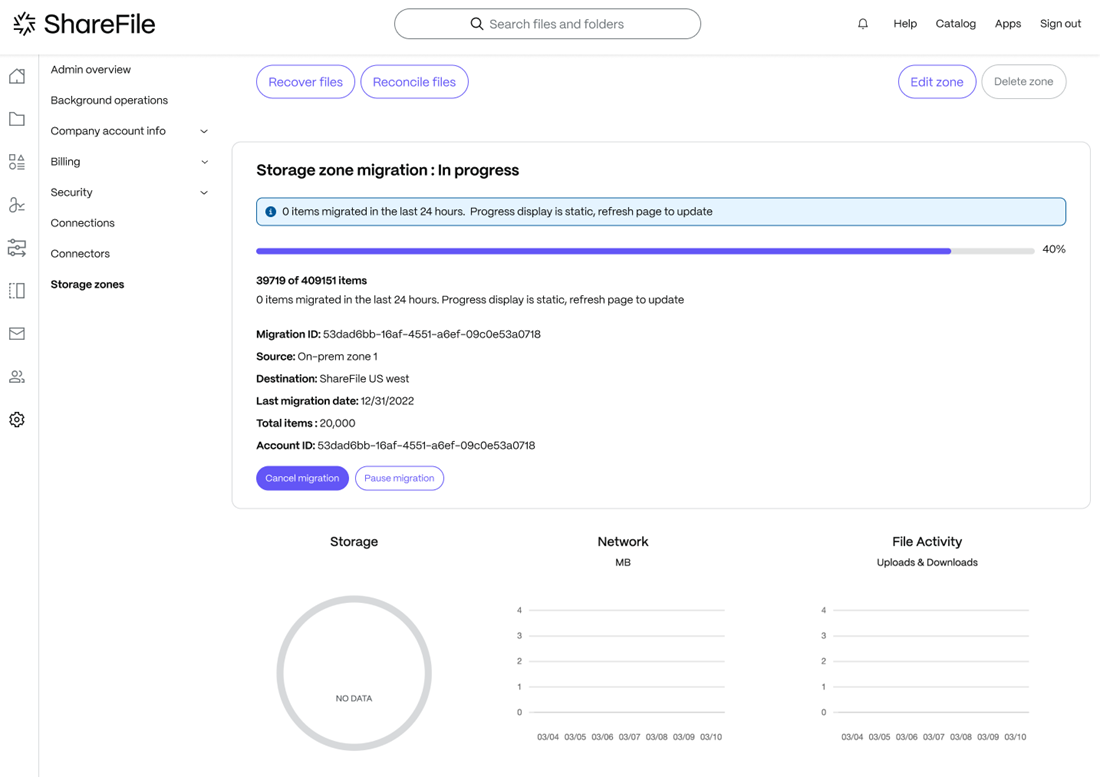Open the Settings gear sidebar icon
Viewport: 1100px width, 777px height.
tap(17, 419)
